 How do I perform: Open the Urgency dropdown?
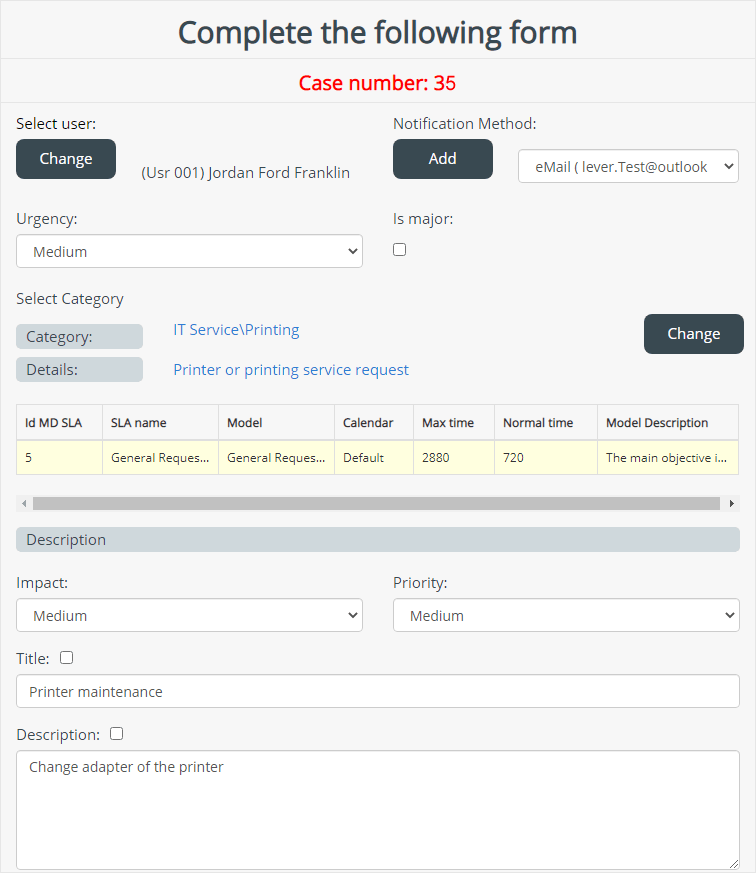click(x=189, y=251)
